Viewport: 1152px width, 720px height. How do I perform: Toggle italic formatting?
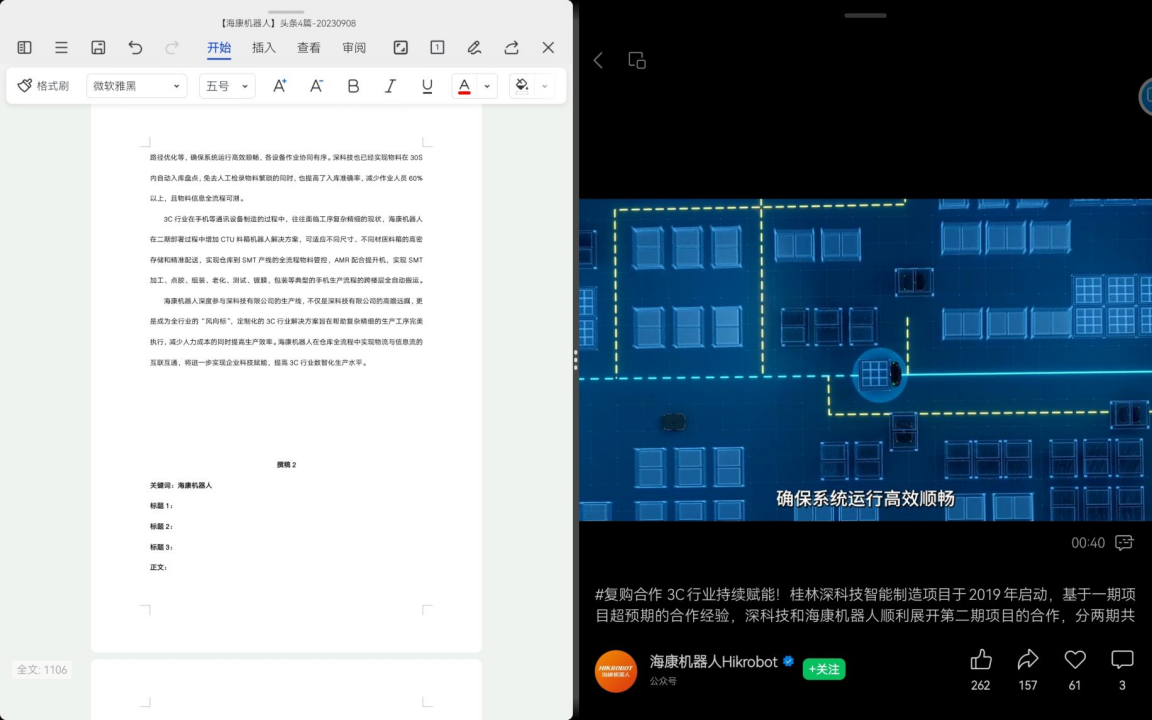tap(390, 86)
